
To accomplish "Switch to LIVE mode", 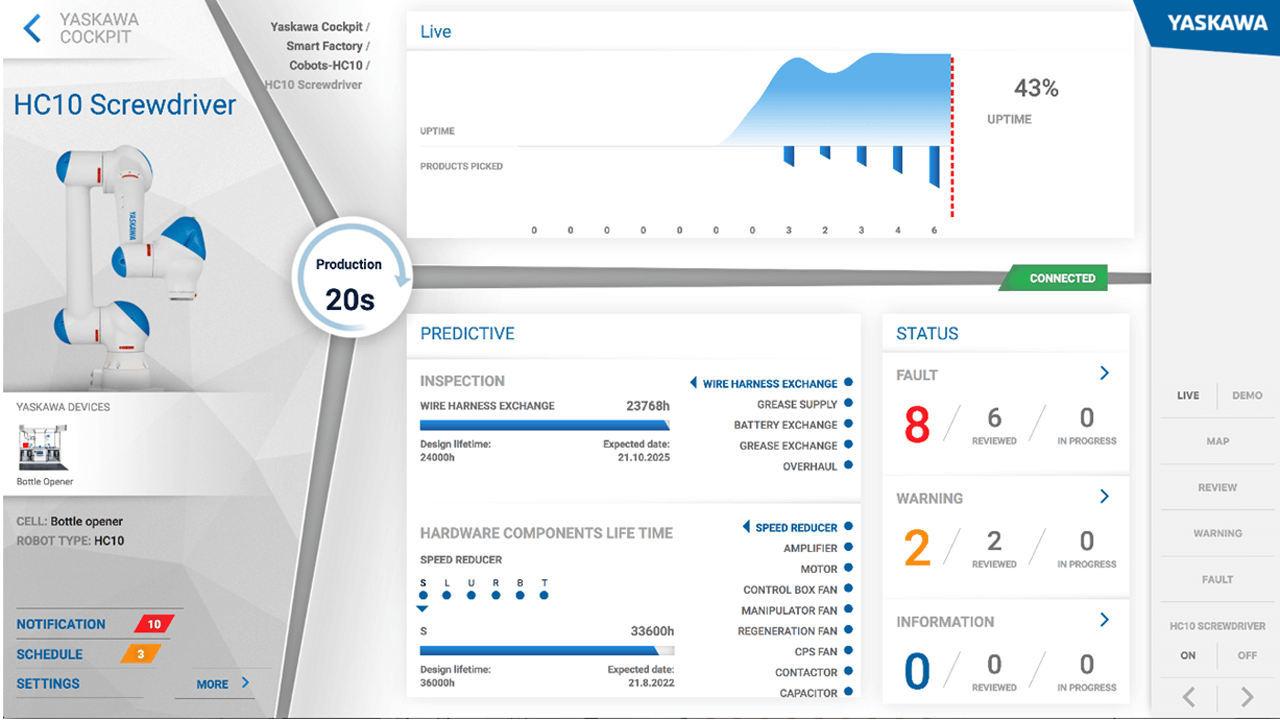I will pos(1188,395).
